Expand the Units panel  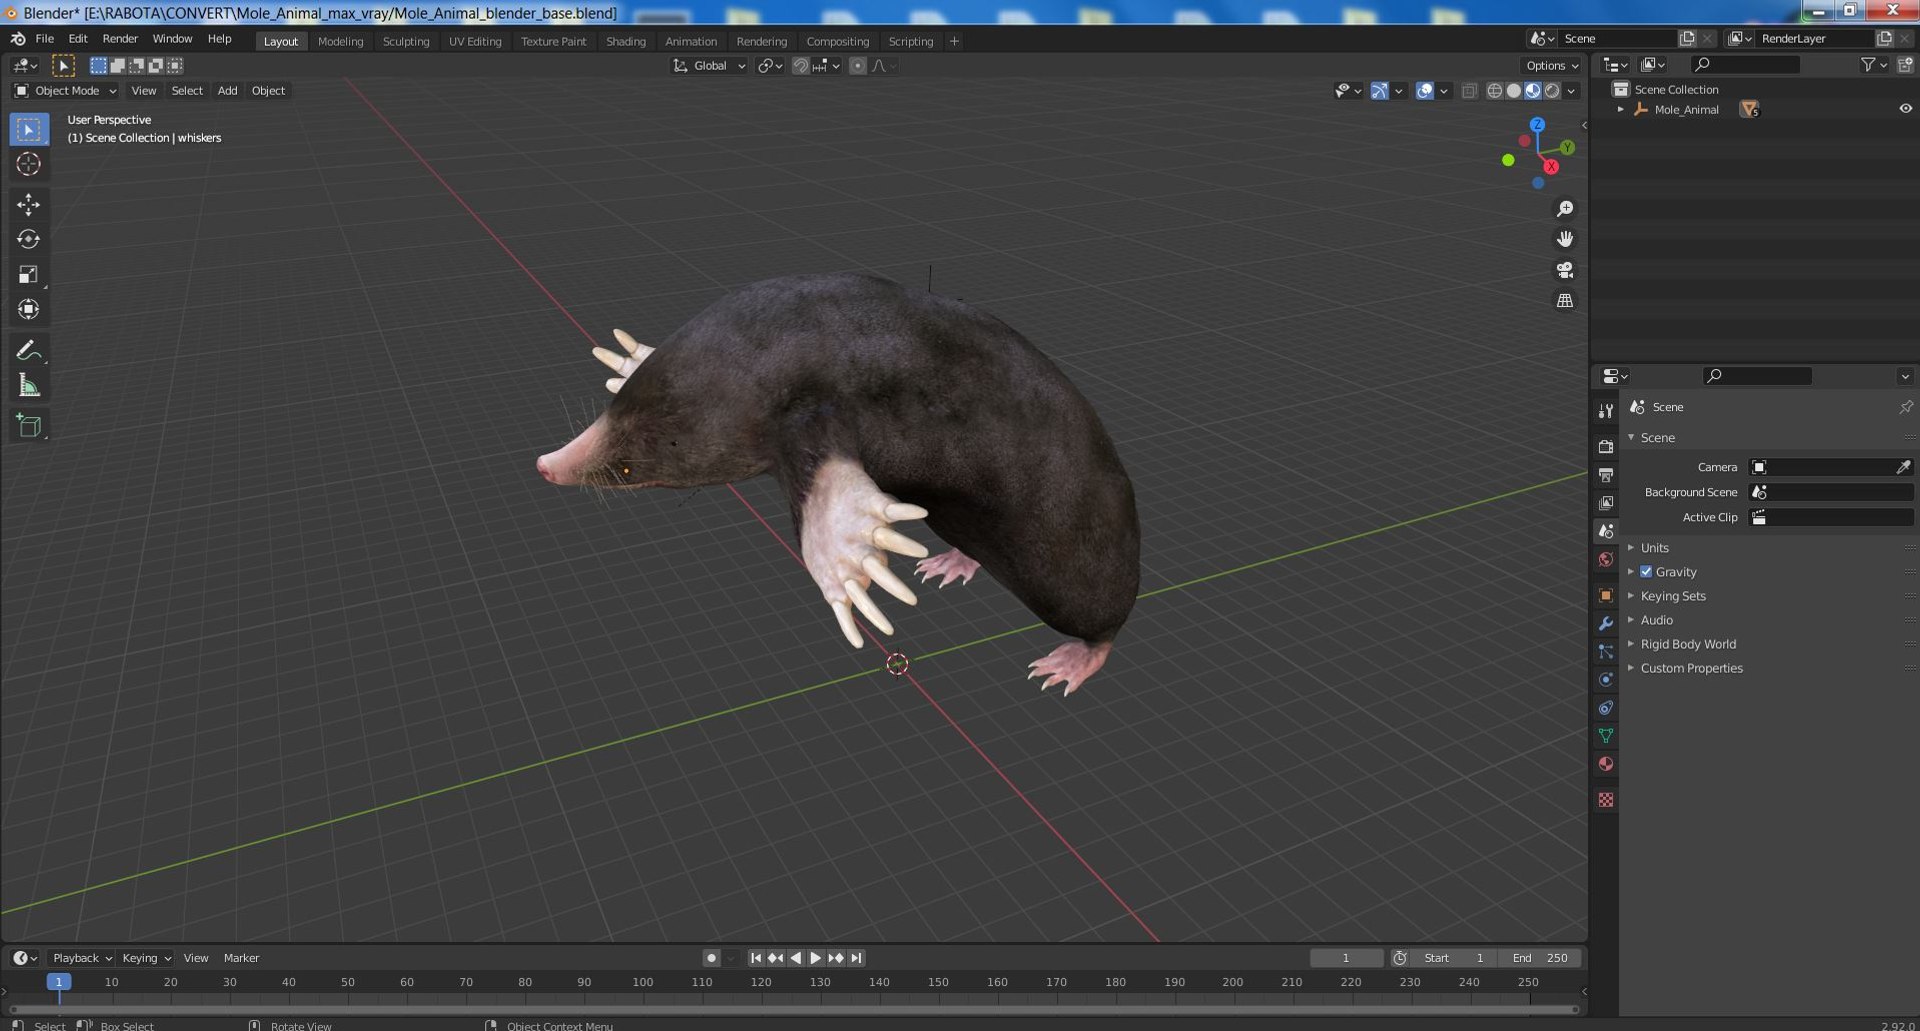point(1654,548)
